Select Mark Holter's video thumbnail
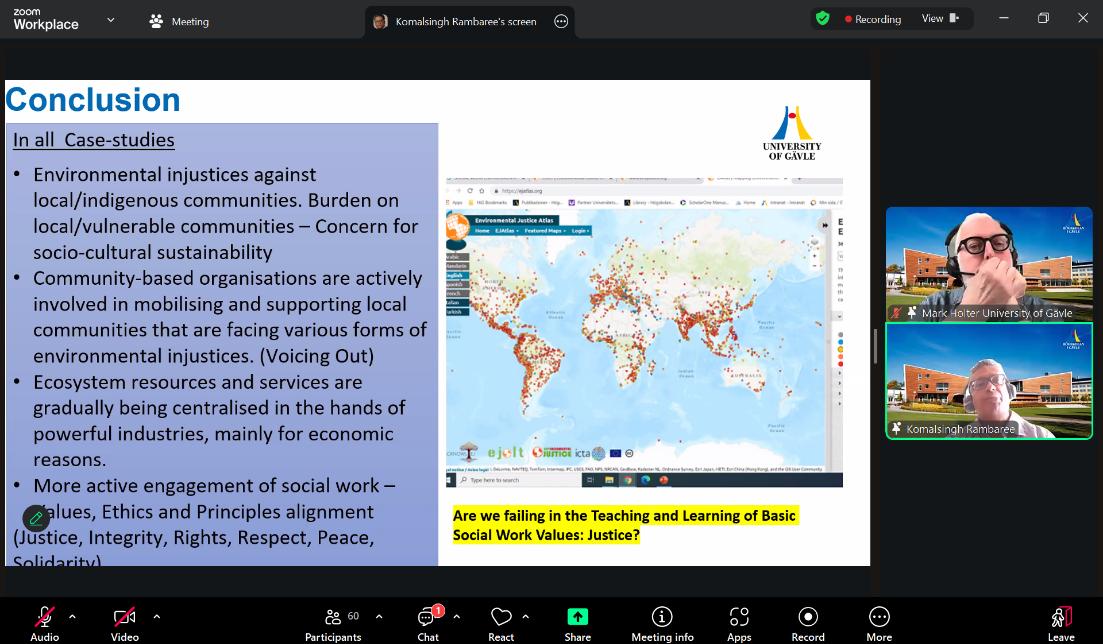This screenshot has height=644, width=1103. point(989,264)
